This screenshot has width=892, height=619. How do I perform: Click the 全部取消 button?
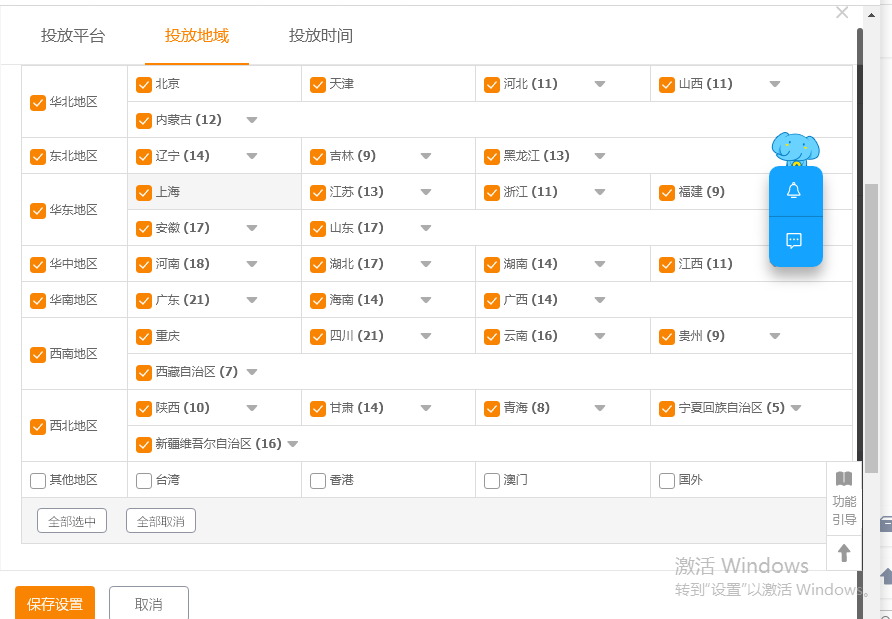[x=161, y=521]
